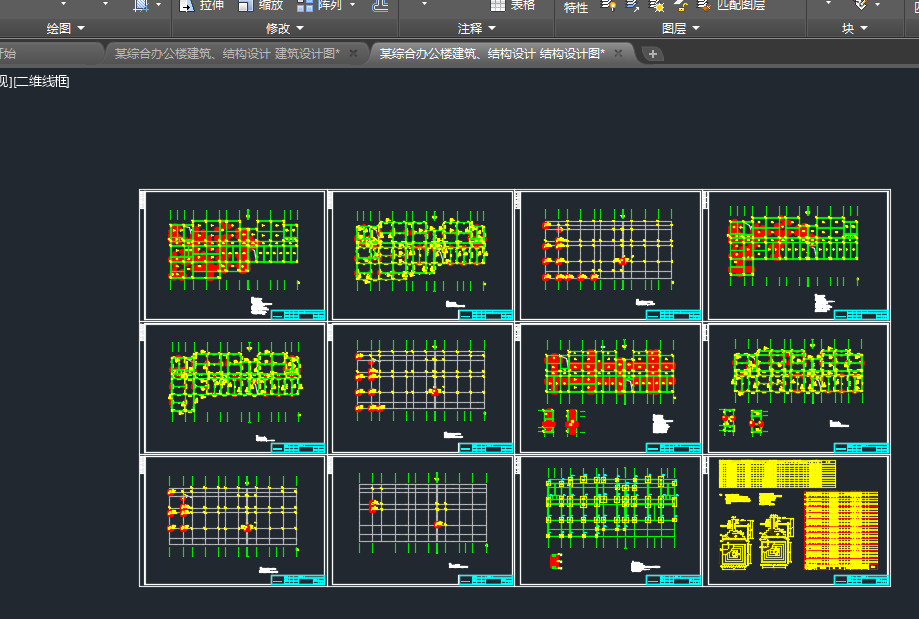Click the layer lock padlock icon

click(x=681, y=6)
